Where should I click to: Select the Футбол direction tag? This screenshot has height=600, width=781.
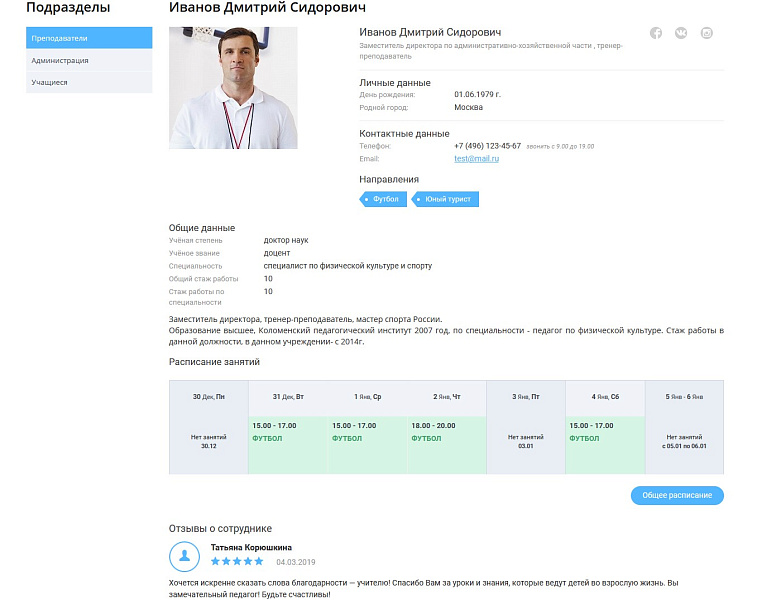tap(383, 199)
